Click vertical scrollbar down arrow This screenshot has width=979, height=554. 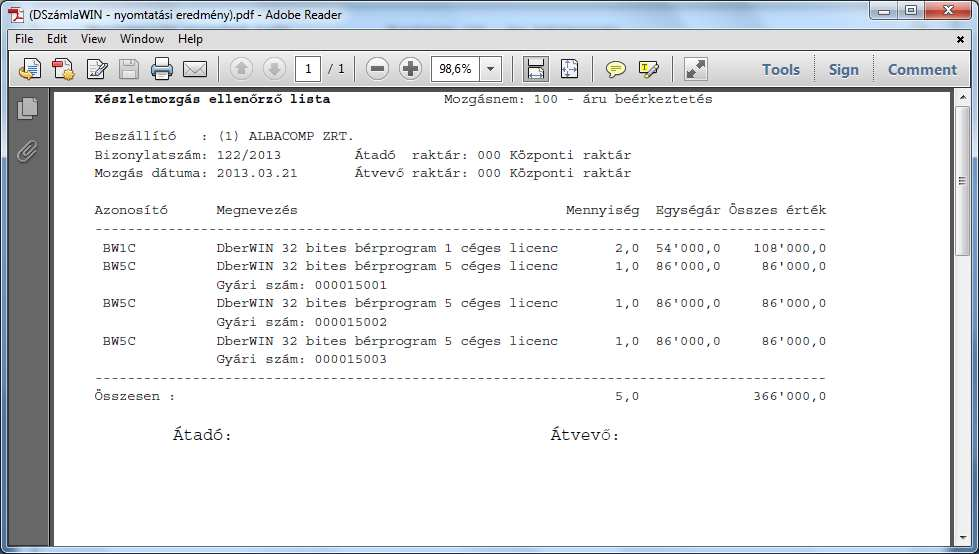[x=962, y=538]
